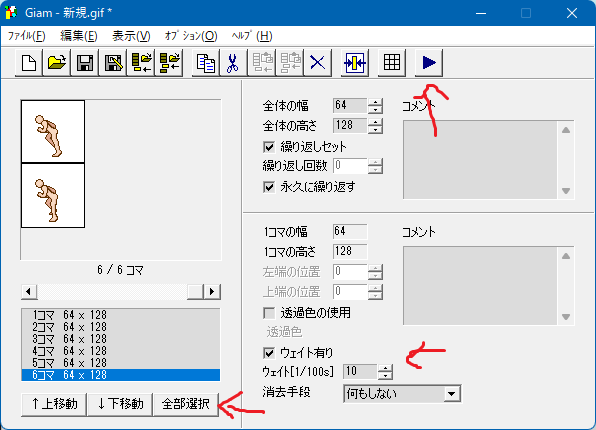Image resolution: width=596 pixels, height=430 pixels.
Task: Uncheck 永久に繰り返す checkbox
Action: pos(269,187)
